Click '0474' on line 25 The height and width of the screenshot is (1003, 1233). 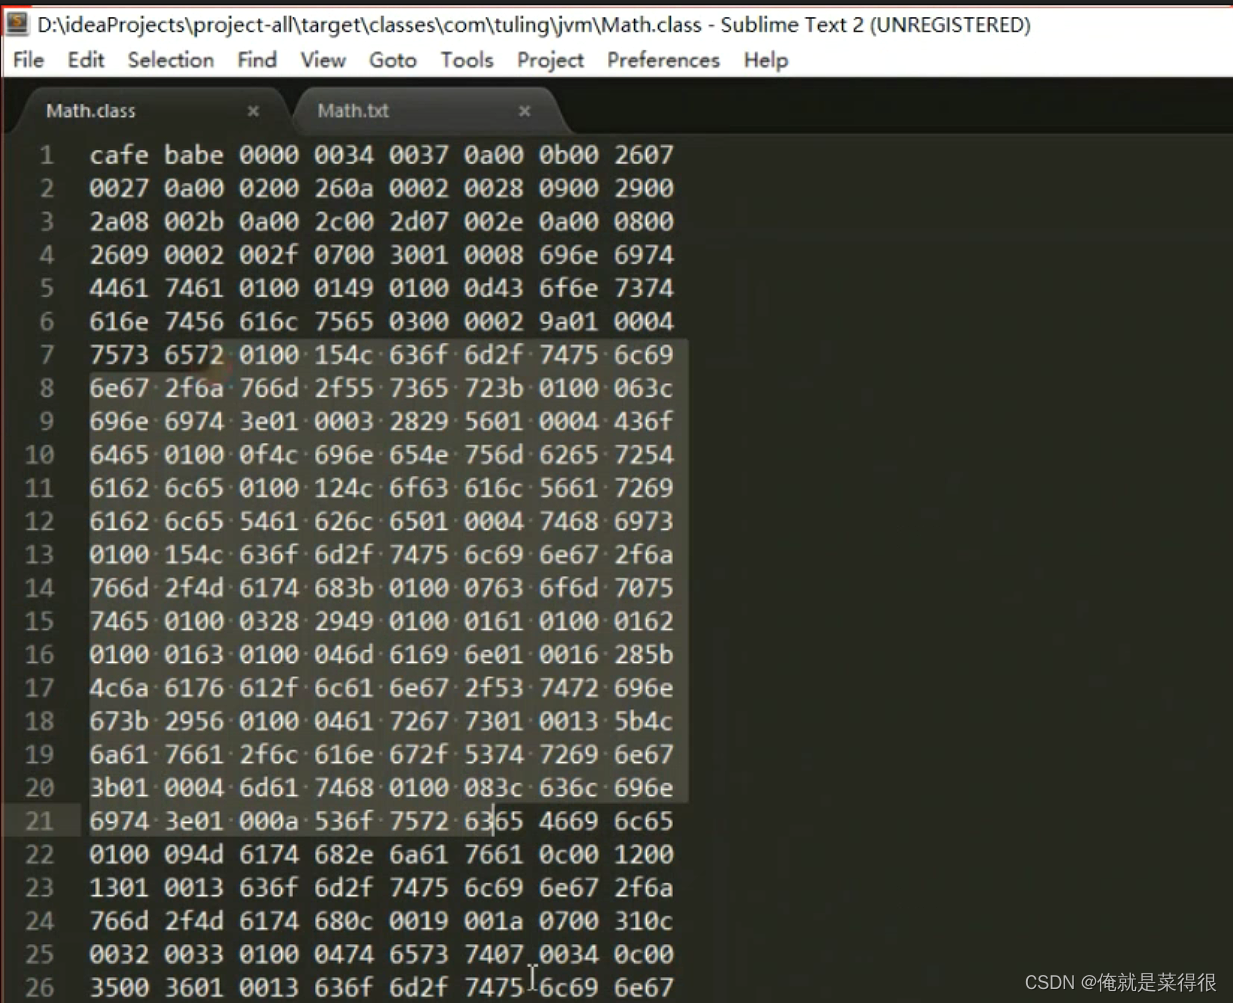[x=344, y=954]
